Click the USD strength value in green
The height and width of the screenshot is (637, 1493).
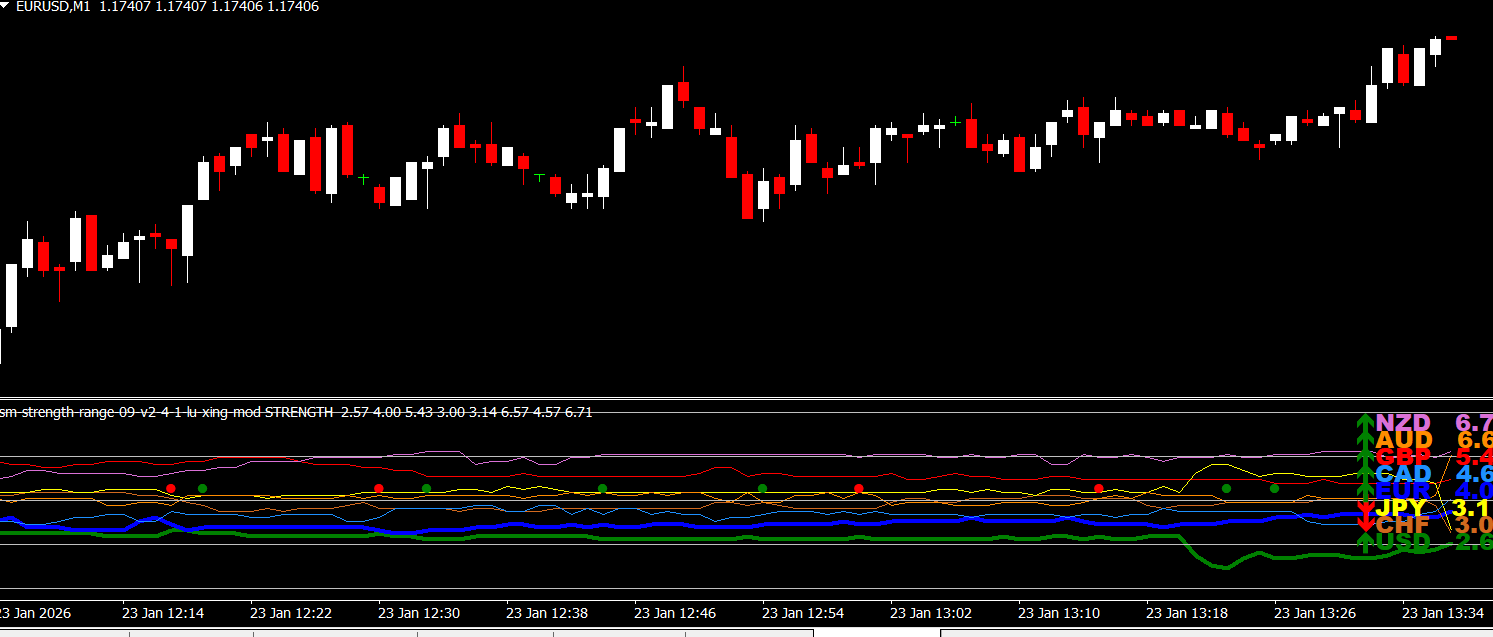[x=1473, y=542]
